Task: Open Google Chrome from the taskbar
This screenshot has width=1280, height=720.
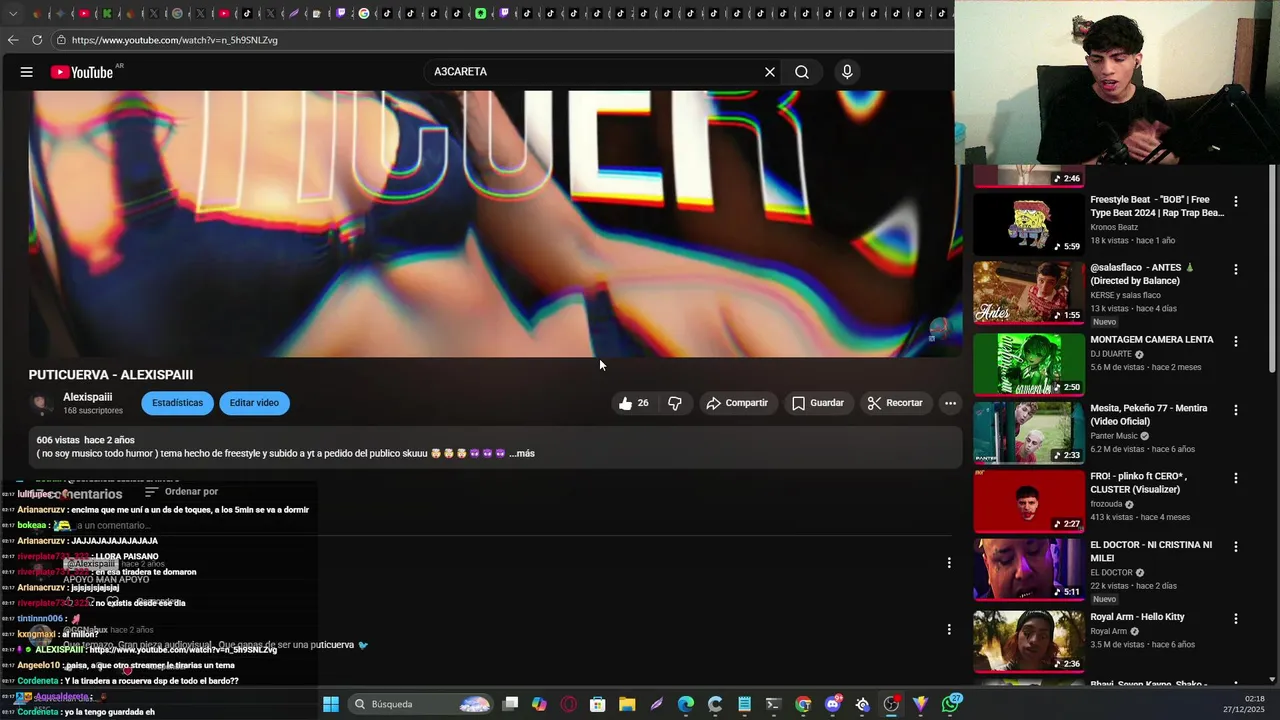Action: (x=803, y=704)
